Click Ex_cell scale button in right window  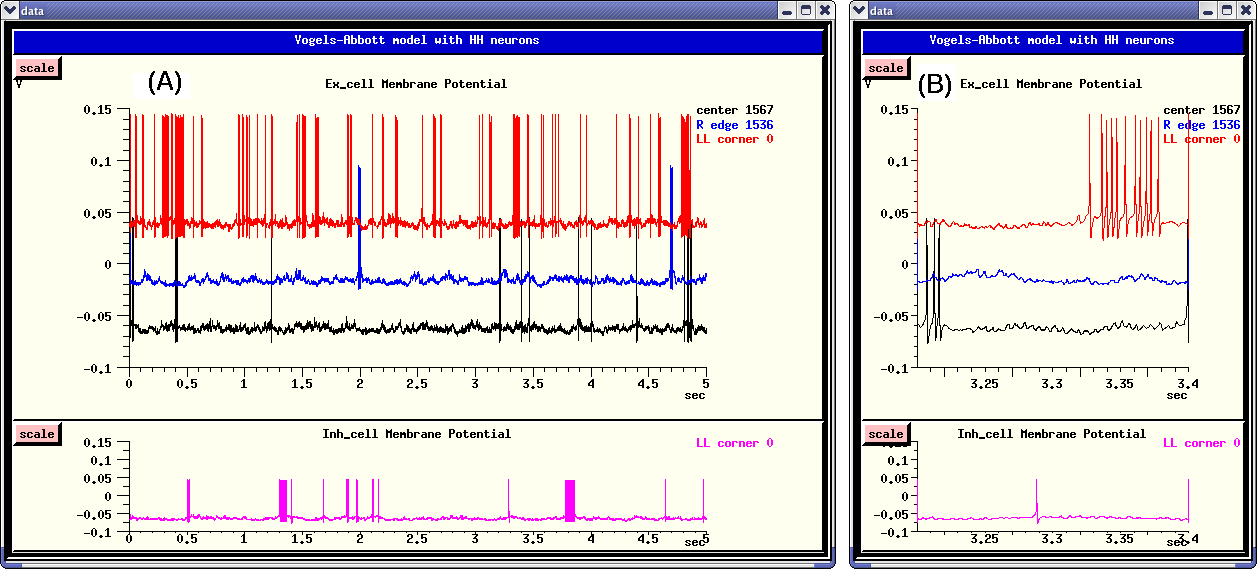tap(885, 68)
